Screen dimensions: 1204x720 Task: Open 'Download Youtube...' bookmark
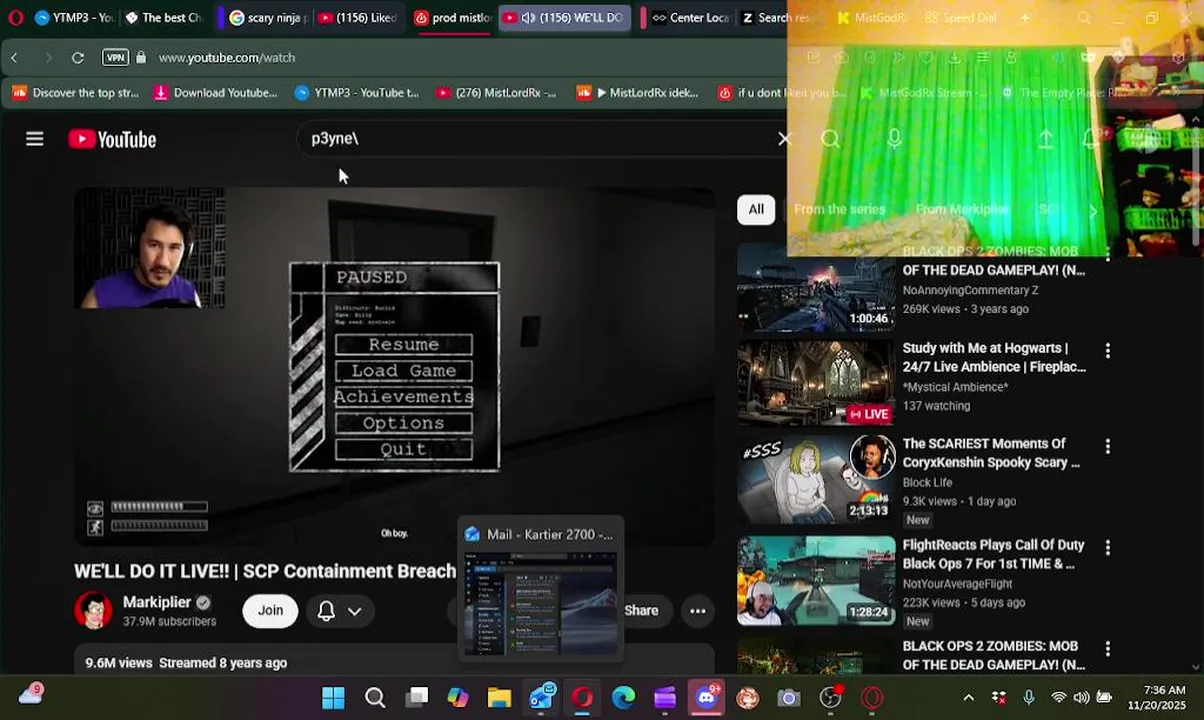pyautogui.click(x=215, y=93)
